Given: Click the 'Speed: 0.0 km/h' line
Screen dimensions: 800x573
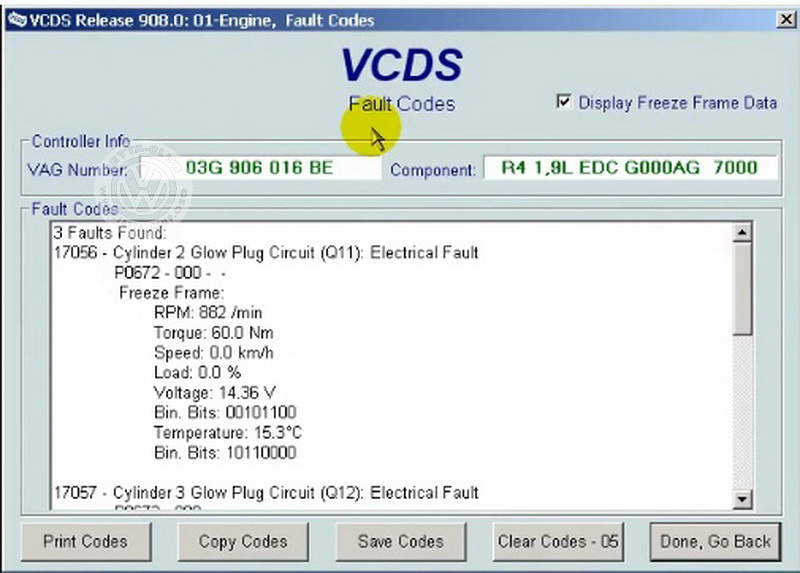Looking at the screenshot, I should 213,353.
